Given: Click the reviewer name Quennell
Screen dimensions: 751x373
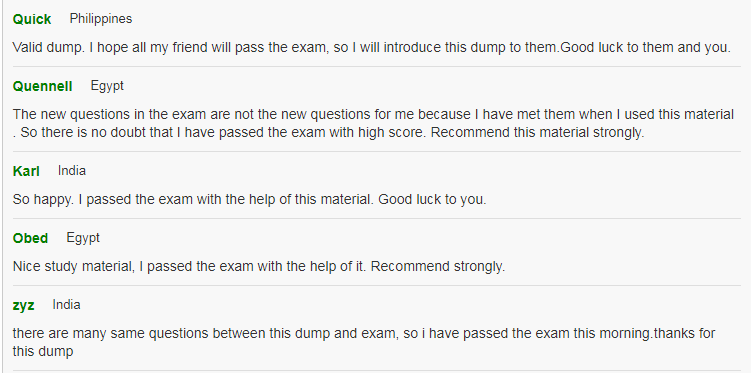Looking at the screenshot, I should coord(42,86).
